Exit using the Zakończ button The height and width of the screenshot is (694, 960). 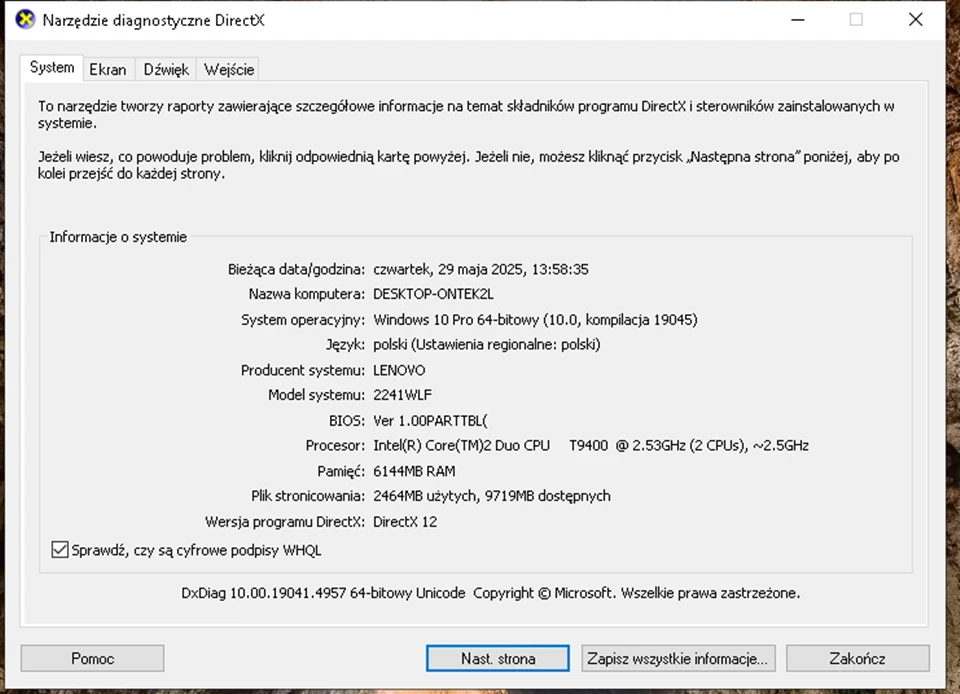click(x=857, y=659)
